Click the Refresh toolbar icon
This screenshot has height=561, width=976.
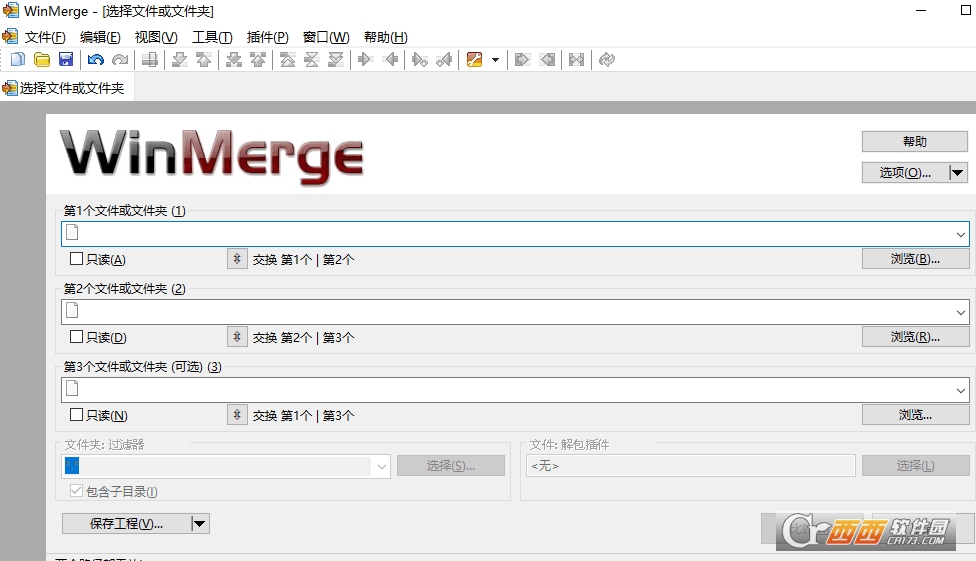(607, 60)
